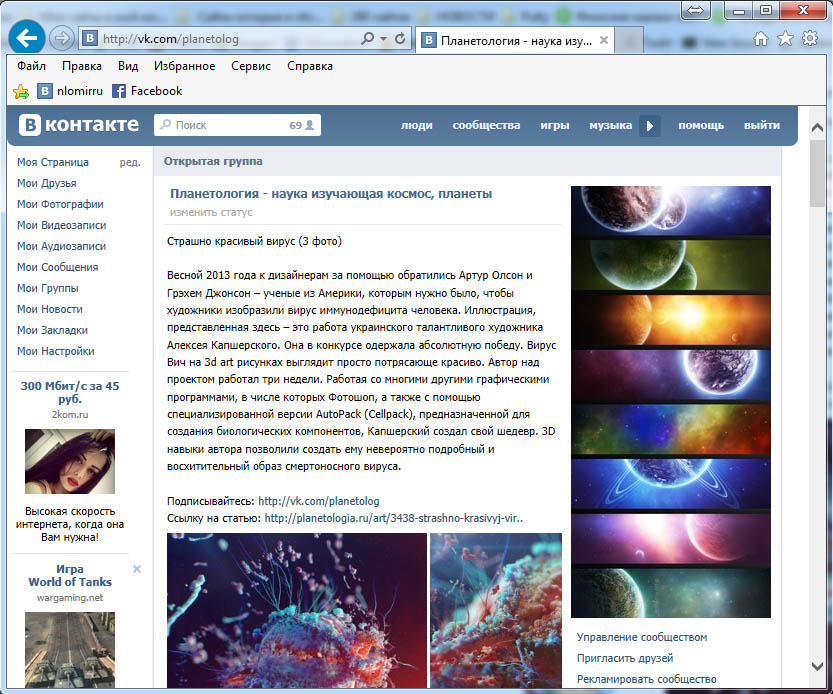Click the page scrollbar down arrow
This screenshot has height=694, width=833.
(818, 666)
